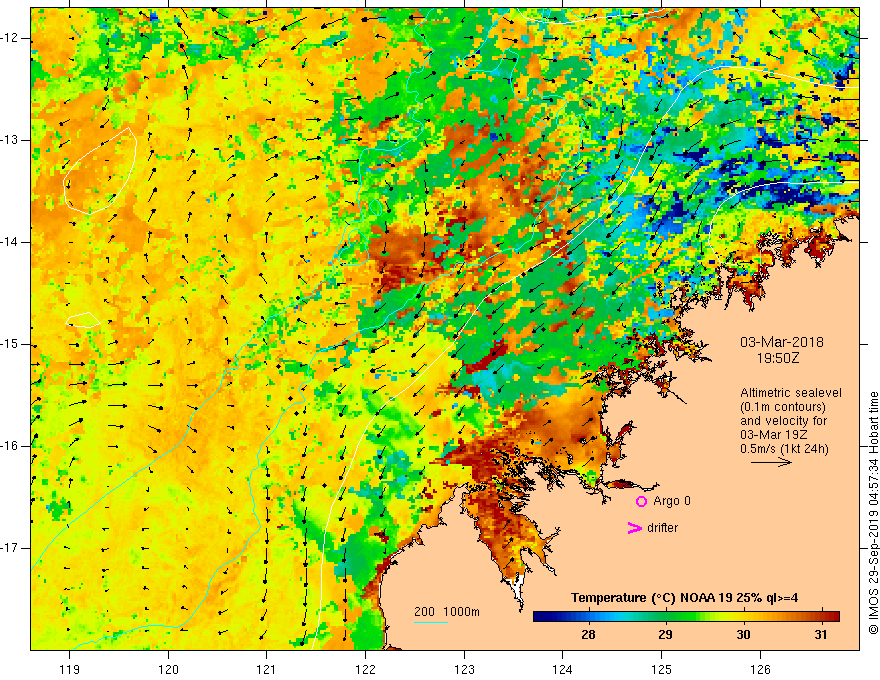Click the cyan isobath legend line under 200

pos(430,622)
